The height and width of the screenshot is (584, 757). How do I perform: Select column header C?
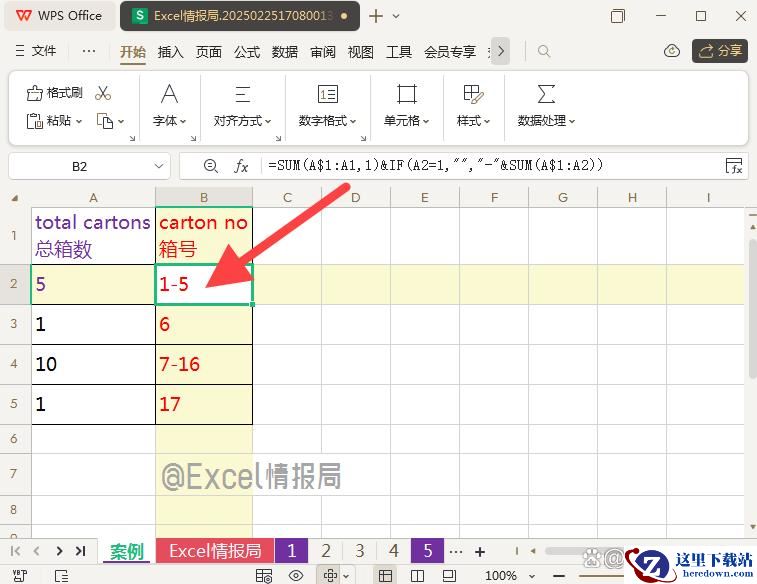click(287, 197)
